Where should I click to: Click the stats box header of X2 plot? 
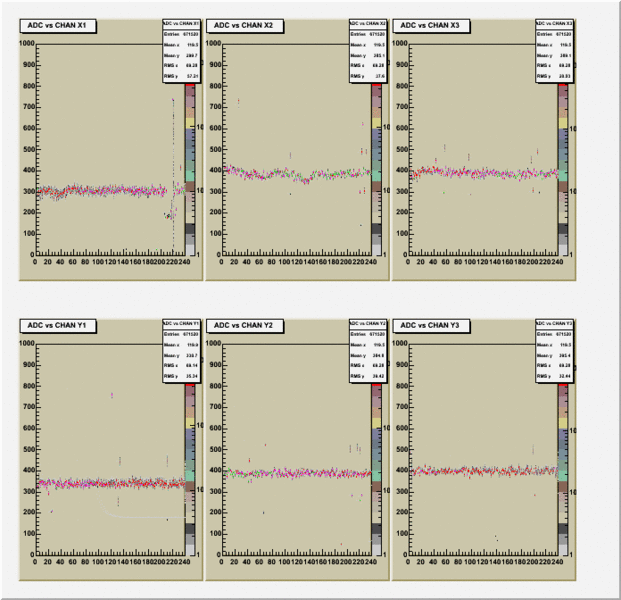(368, 24)
